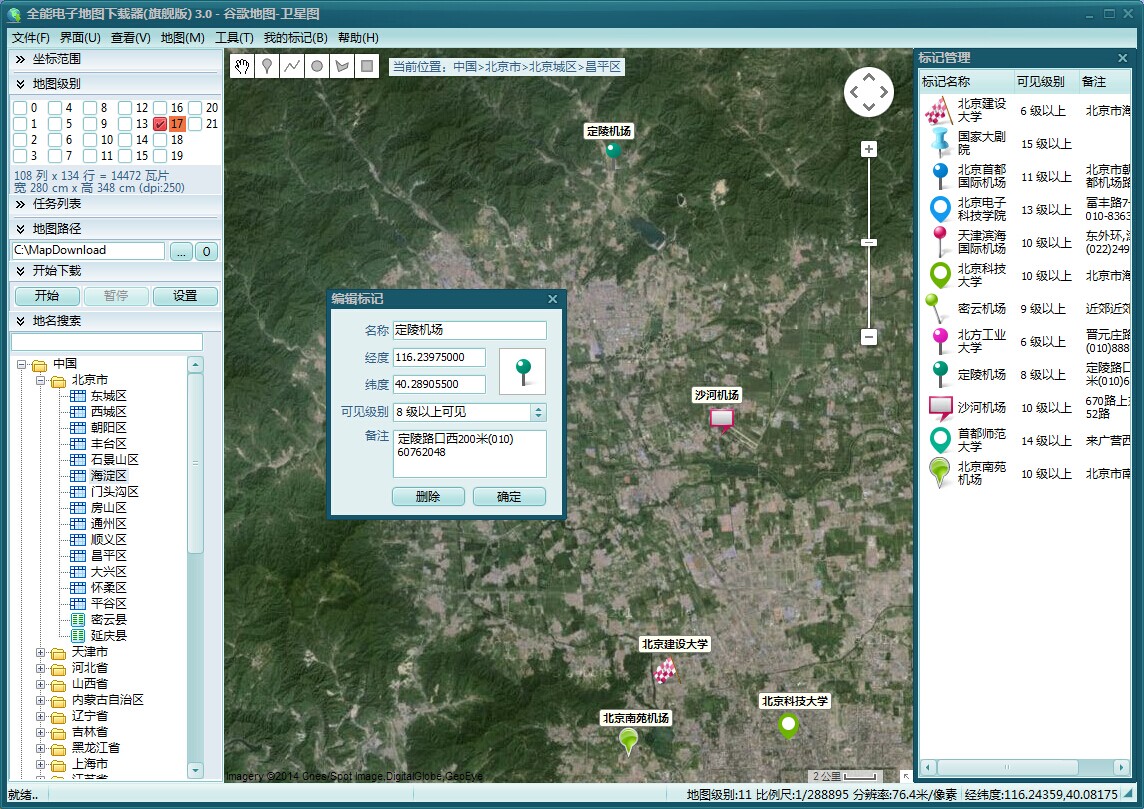The image size is (1144, 809).
Task: Select 海淀区 in the place tree
Action: [108, 476]
